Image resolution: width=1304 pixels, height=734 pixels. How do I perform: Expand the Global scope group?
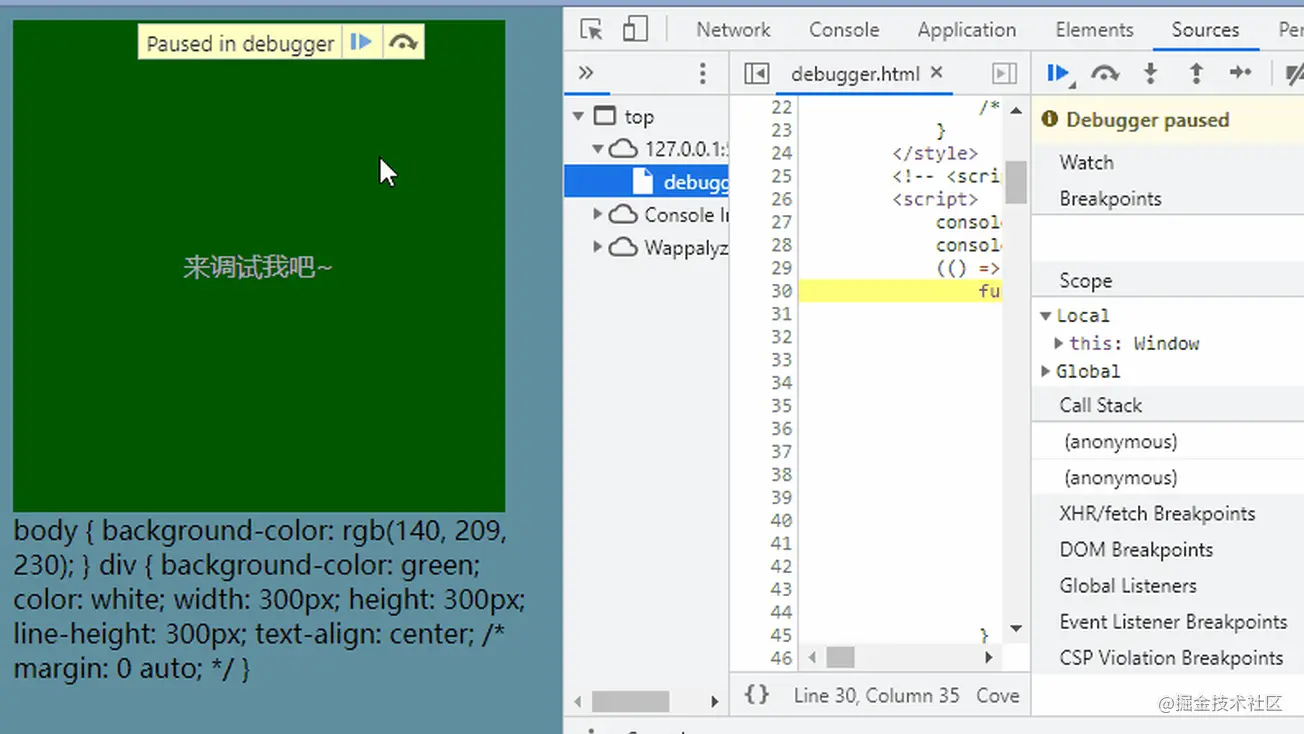point(1045,371)
